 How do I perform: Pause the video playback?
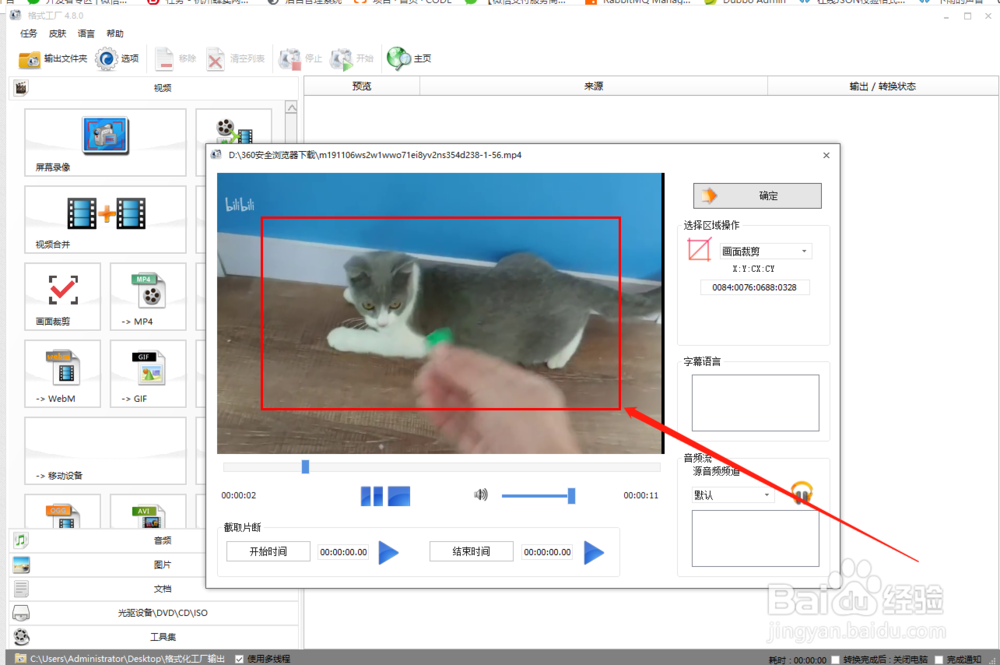(372, 496)
